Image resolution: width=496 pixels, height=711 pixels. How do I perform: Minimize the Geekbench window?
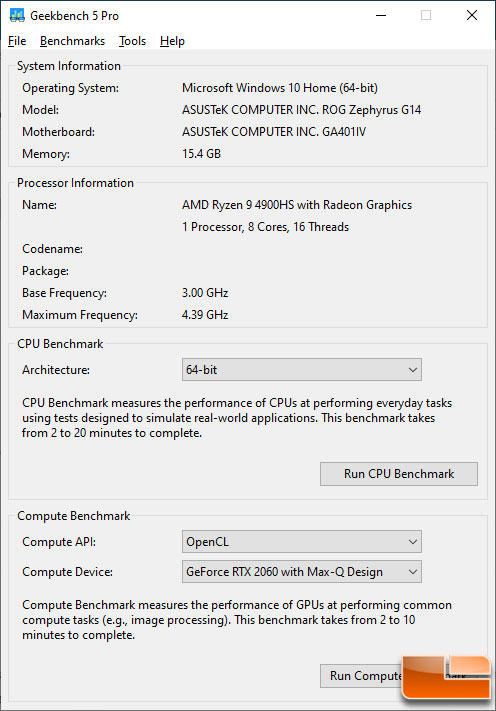(381, 15)
